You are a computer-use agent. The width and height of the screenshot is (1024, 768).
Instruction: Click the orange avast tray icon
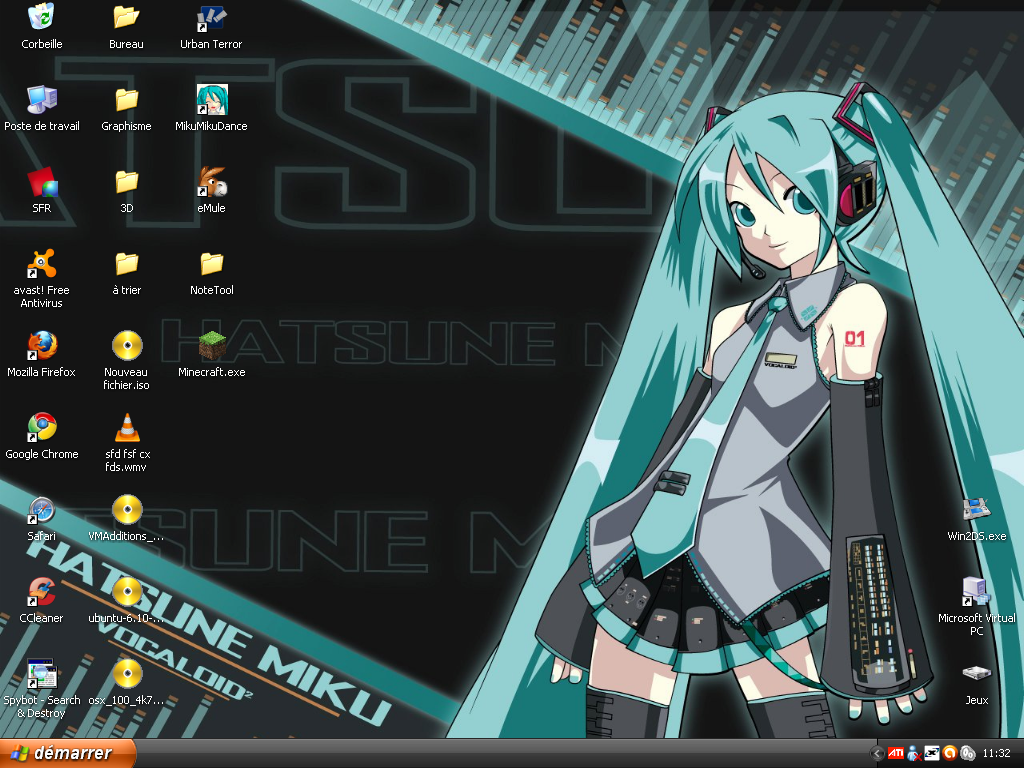[950, 754]
